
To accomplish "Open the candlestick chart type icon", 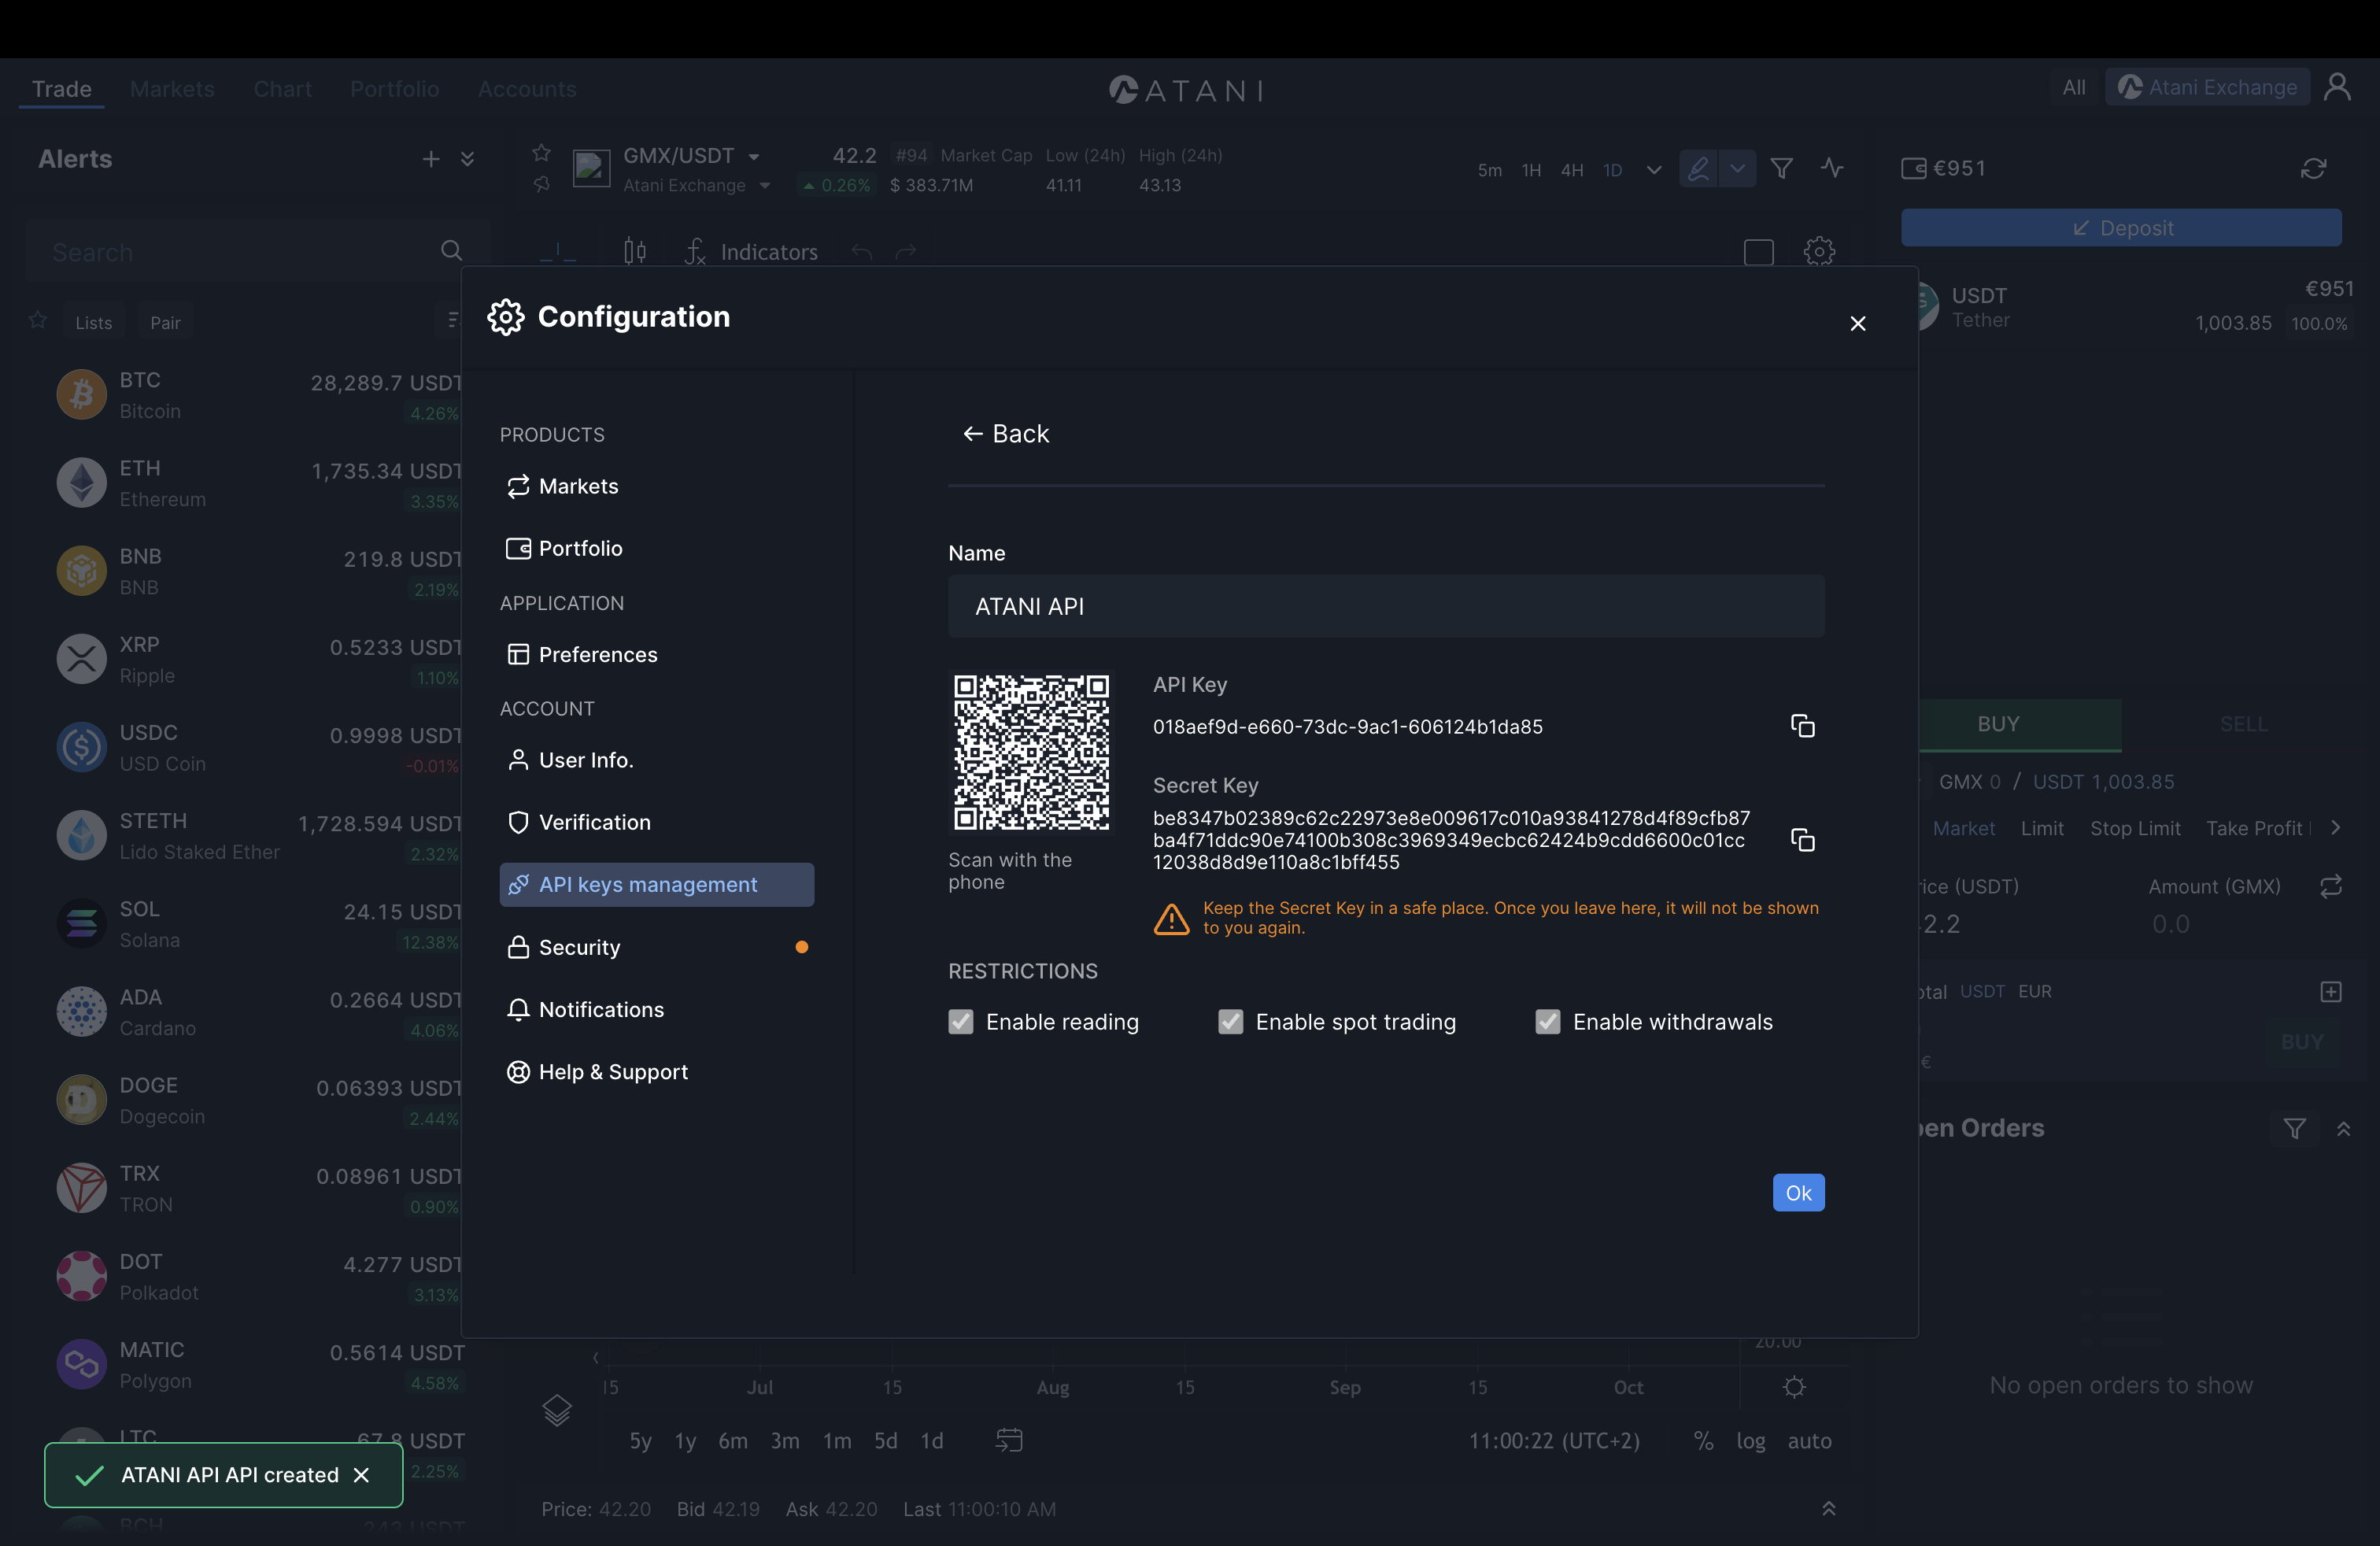I will click(x=635, y=251).
